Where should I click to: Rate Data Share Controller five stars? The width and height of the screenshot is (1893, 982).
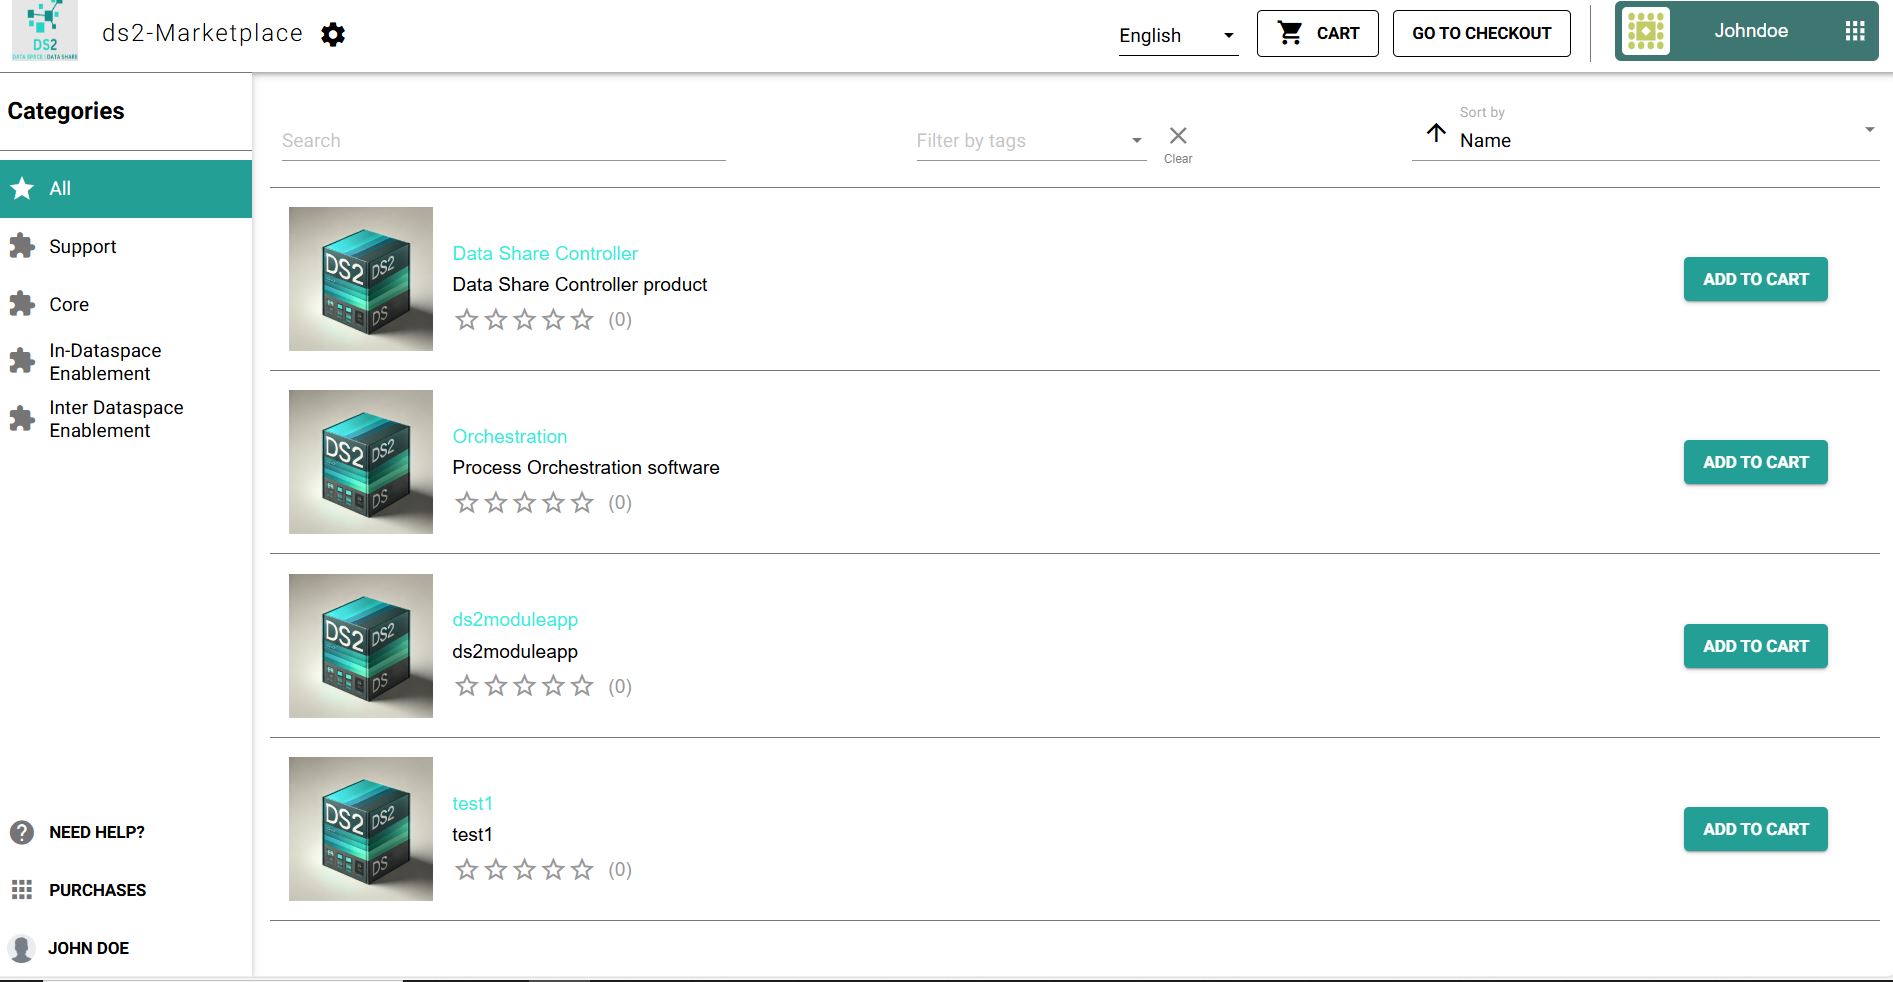pyautogui.click(x=582, y=320)
